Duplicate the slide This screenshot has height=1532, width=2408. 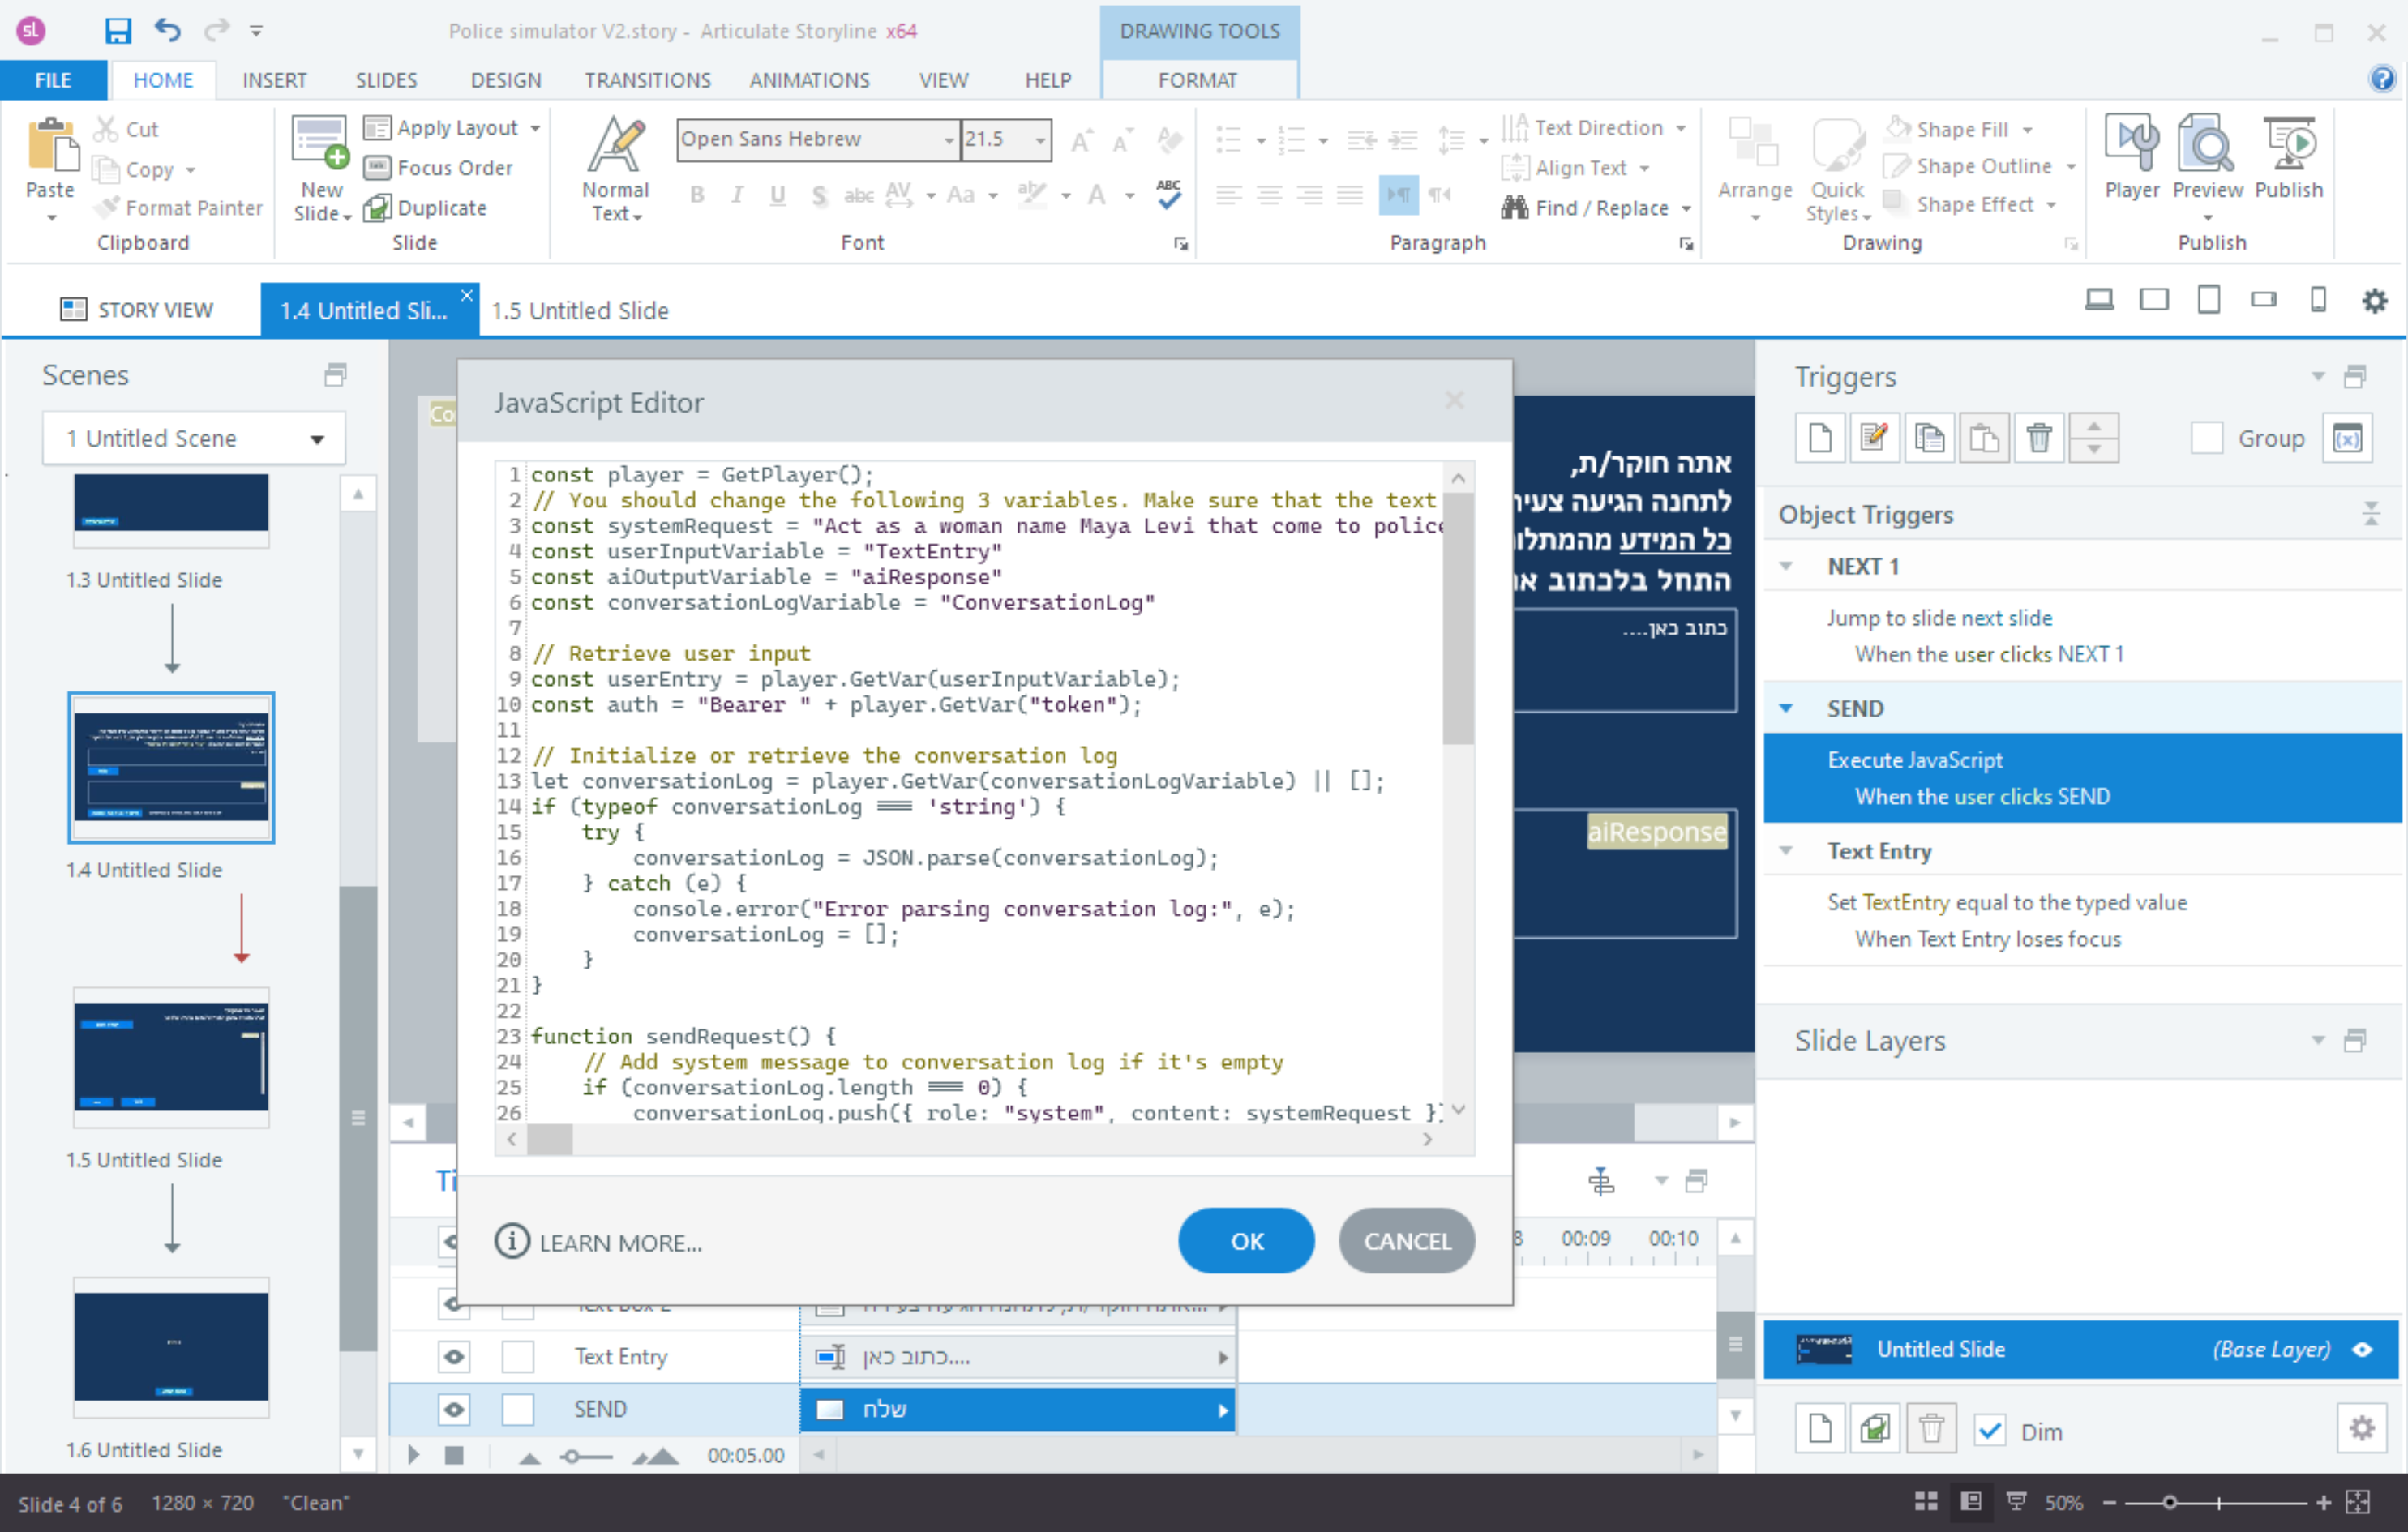(x=425, y=208)
